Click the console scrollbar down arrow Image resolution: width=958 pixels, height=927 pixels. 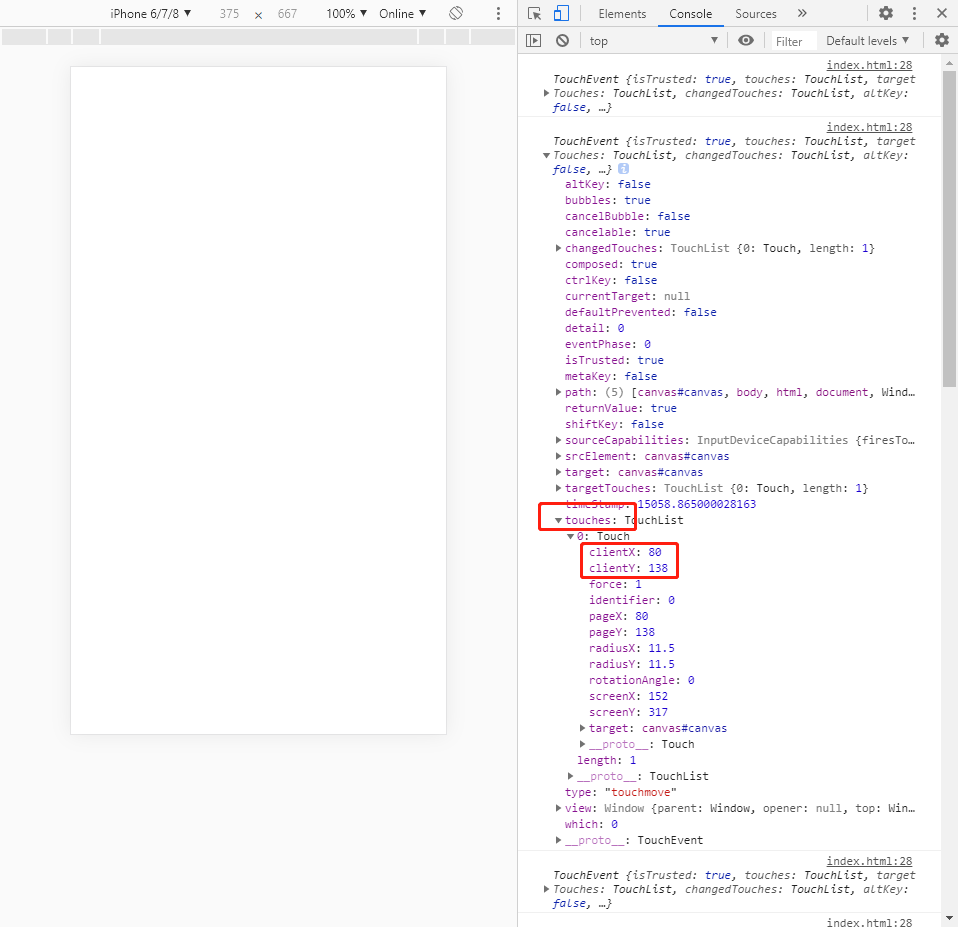[x=949, y=918]
